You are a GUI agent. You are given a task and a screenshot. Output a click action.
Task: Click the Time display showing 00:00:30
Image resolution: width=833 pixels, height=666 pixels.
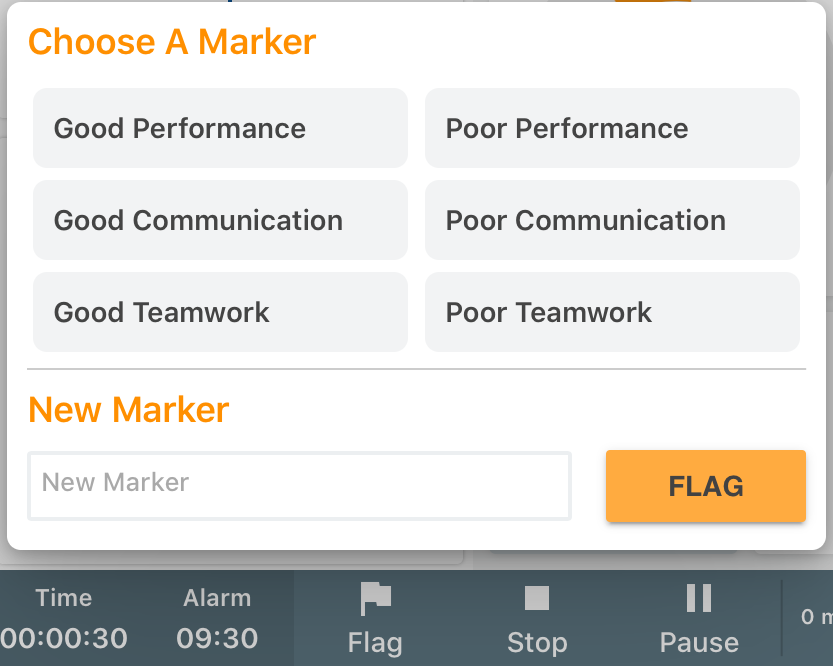(x=63, y=639)
